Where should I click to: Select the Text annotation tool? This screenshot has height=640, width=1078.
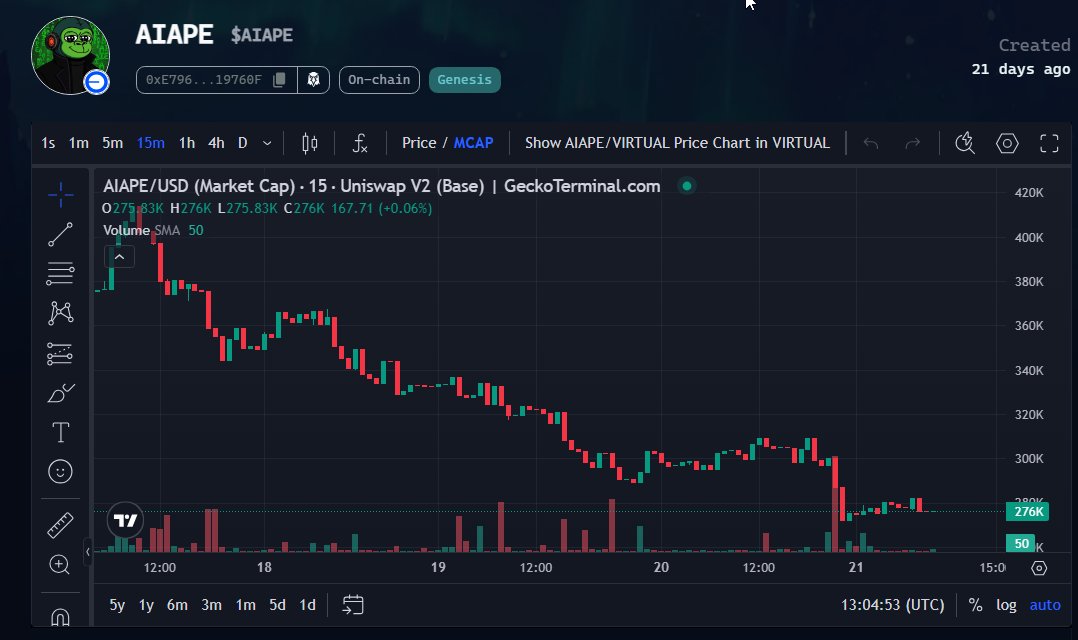[60, 432]
